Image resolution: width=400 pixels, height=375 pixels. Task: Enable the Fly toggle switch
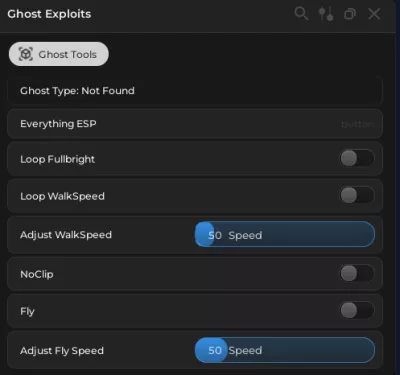357,310
